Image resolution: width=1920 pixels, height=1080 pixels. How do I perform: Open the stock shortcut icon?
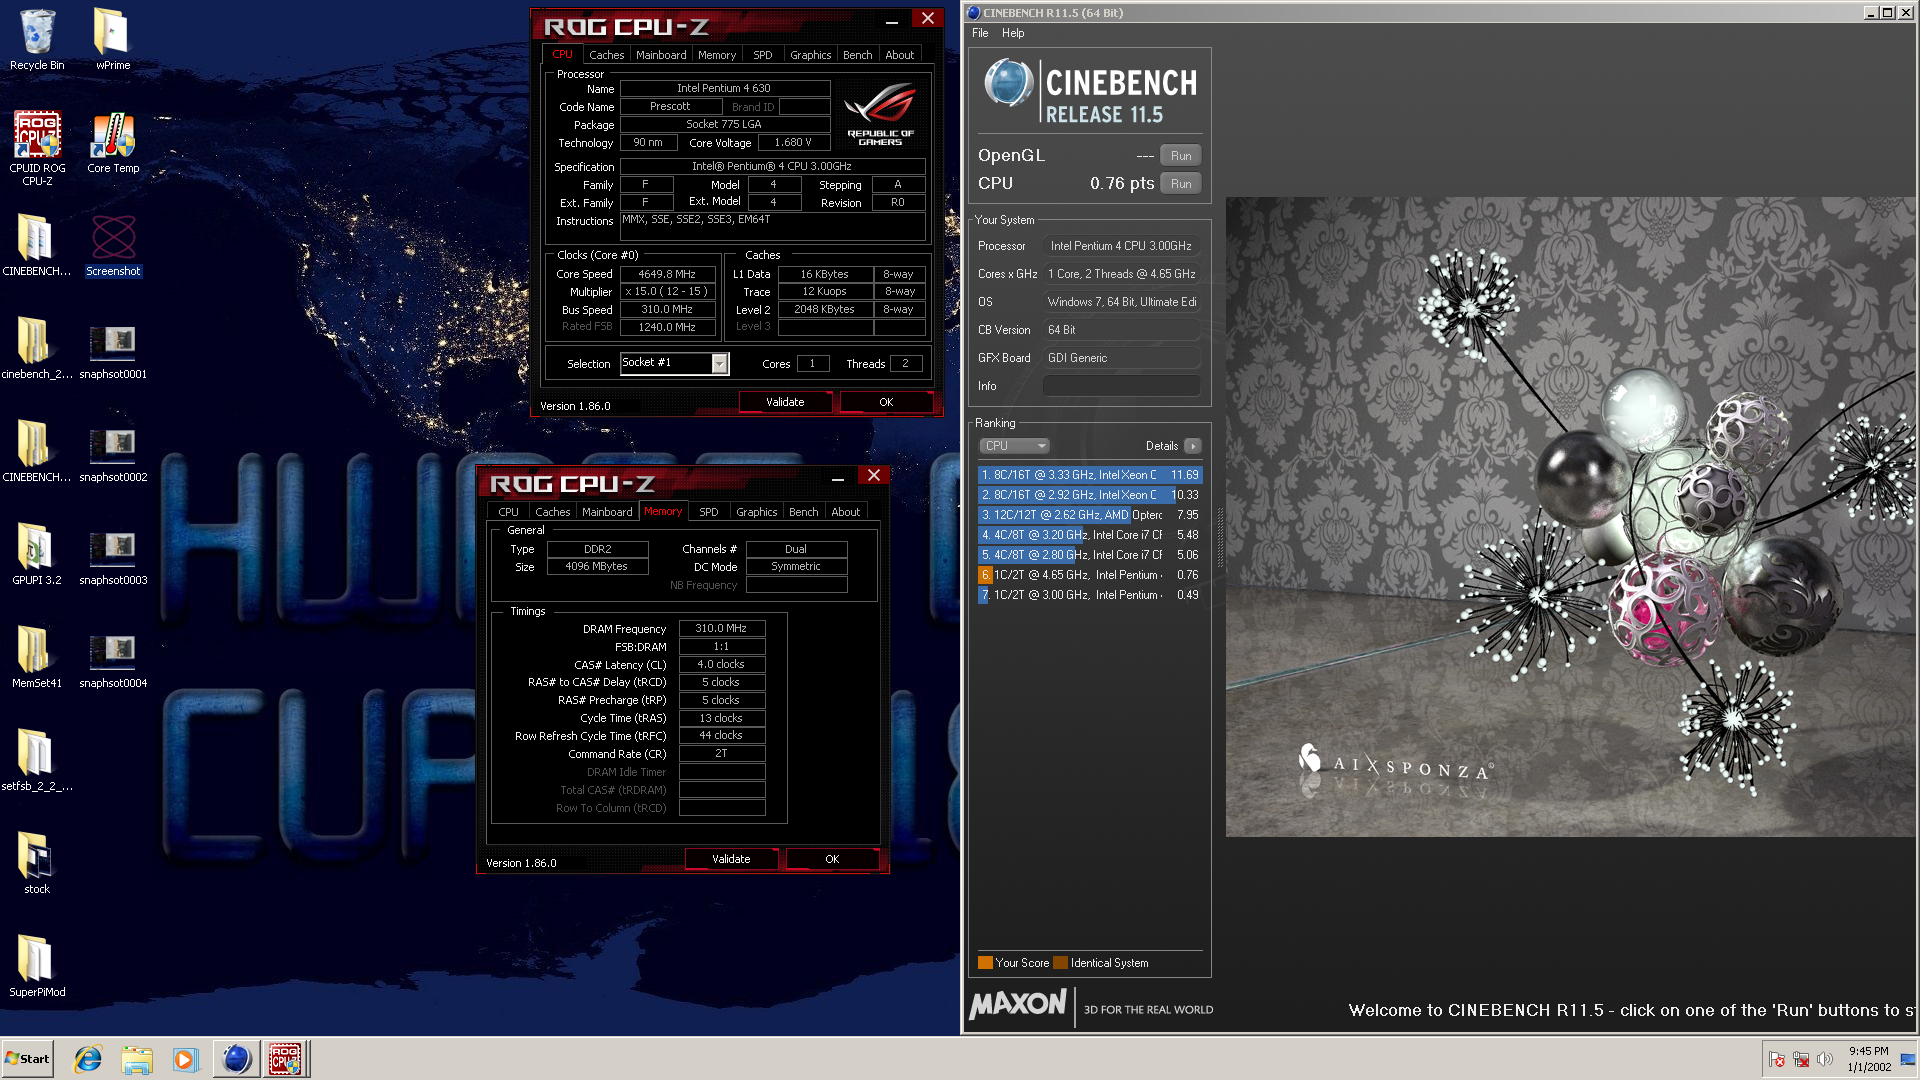37,863
